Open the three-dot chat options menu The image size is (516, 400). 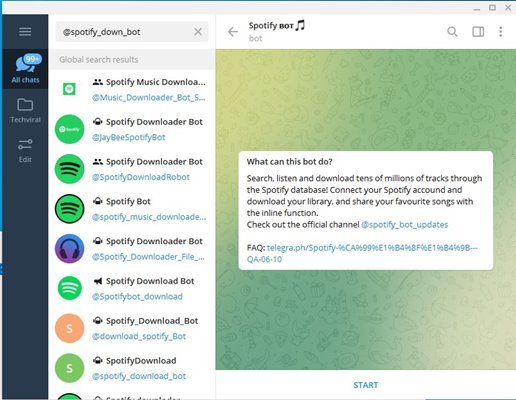tap(500, 32)
